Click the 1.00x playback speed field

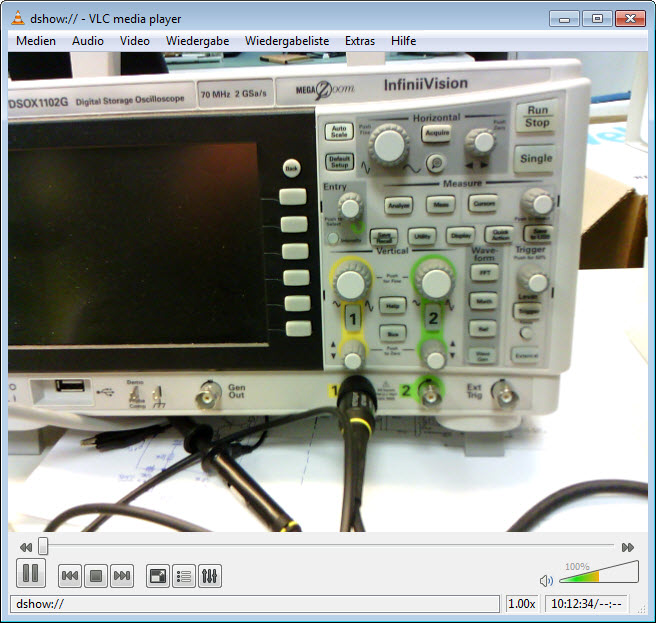click(x=521, y=604)
